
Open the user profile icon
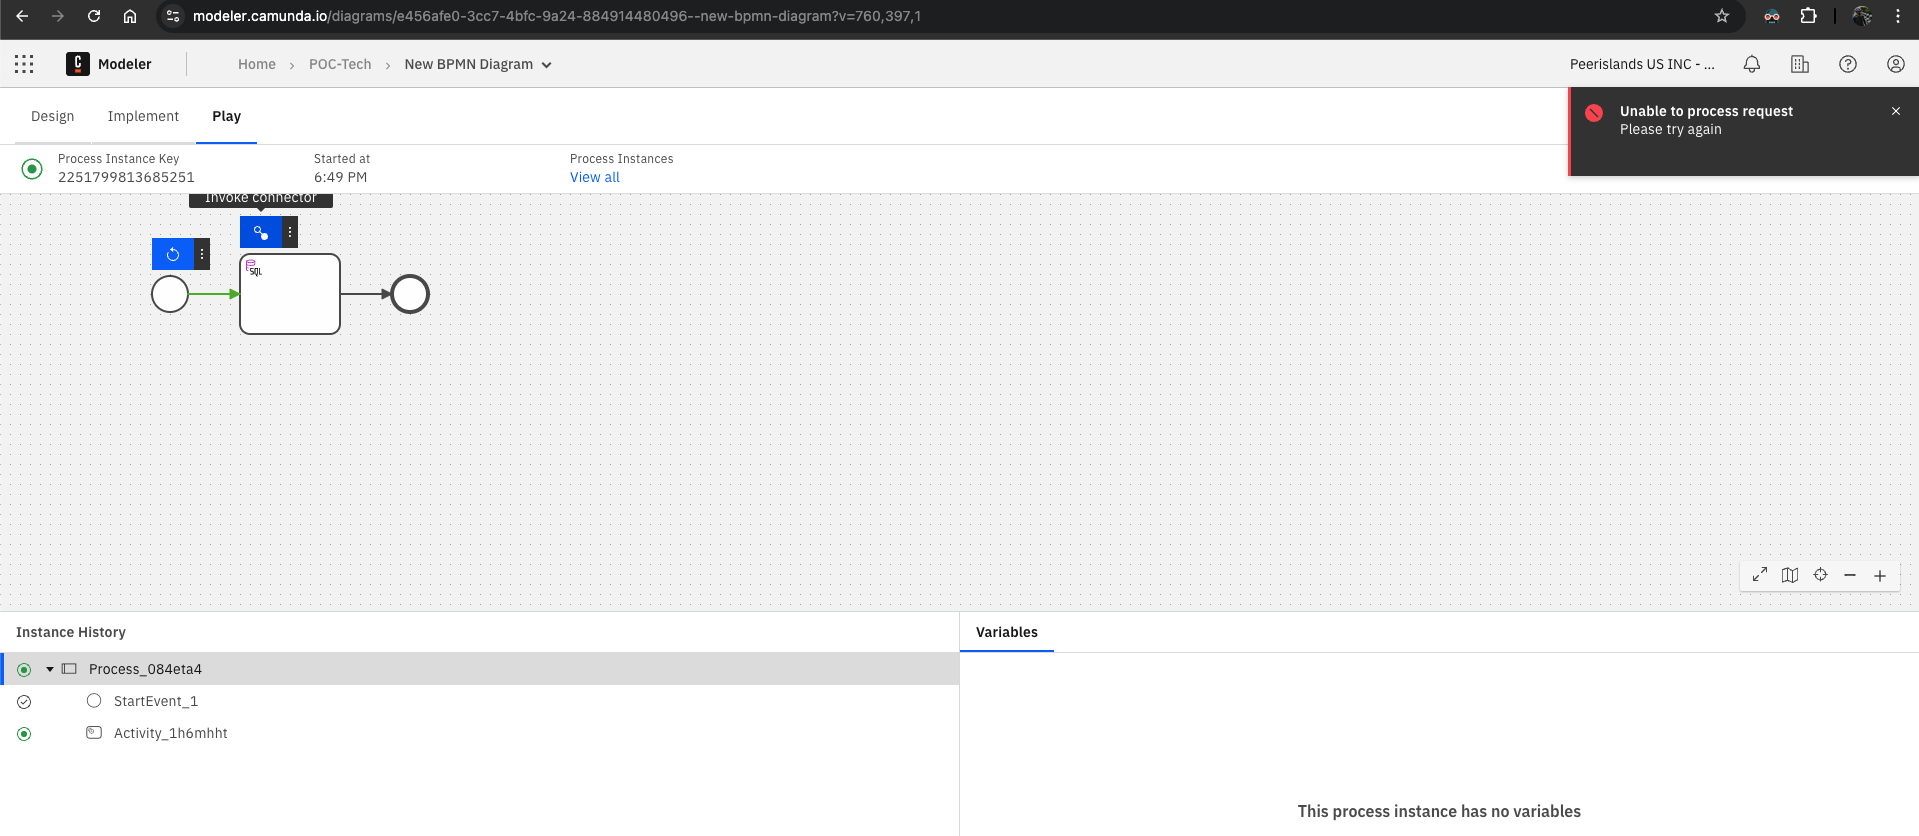point(1896,64)
